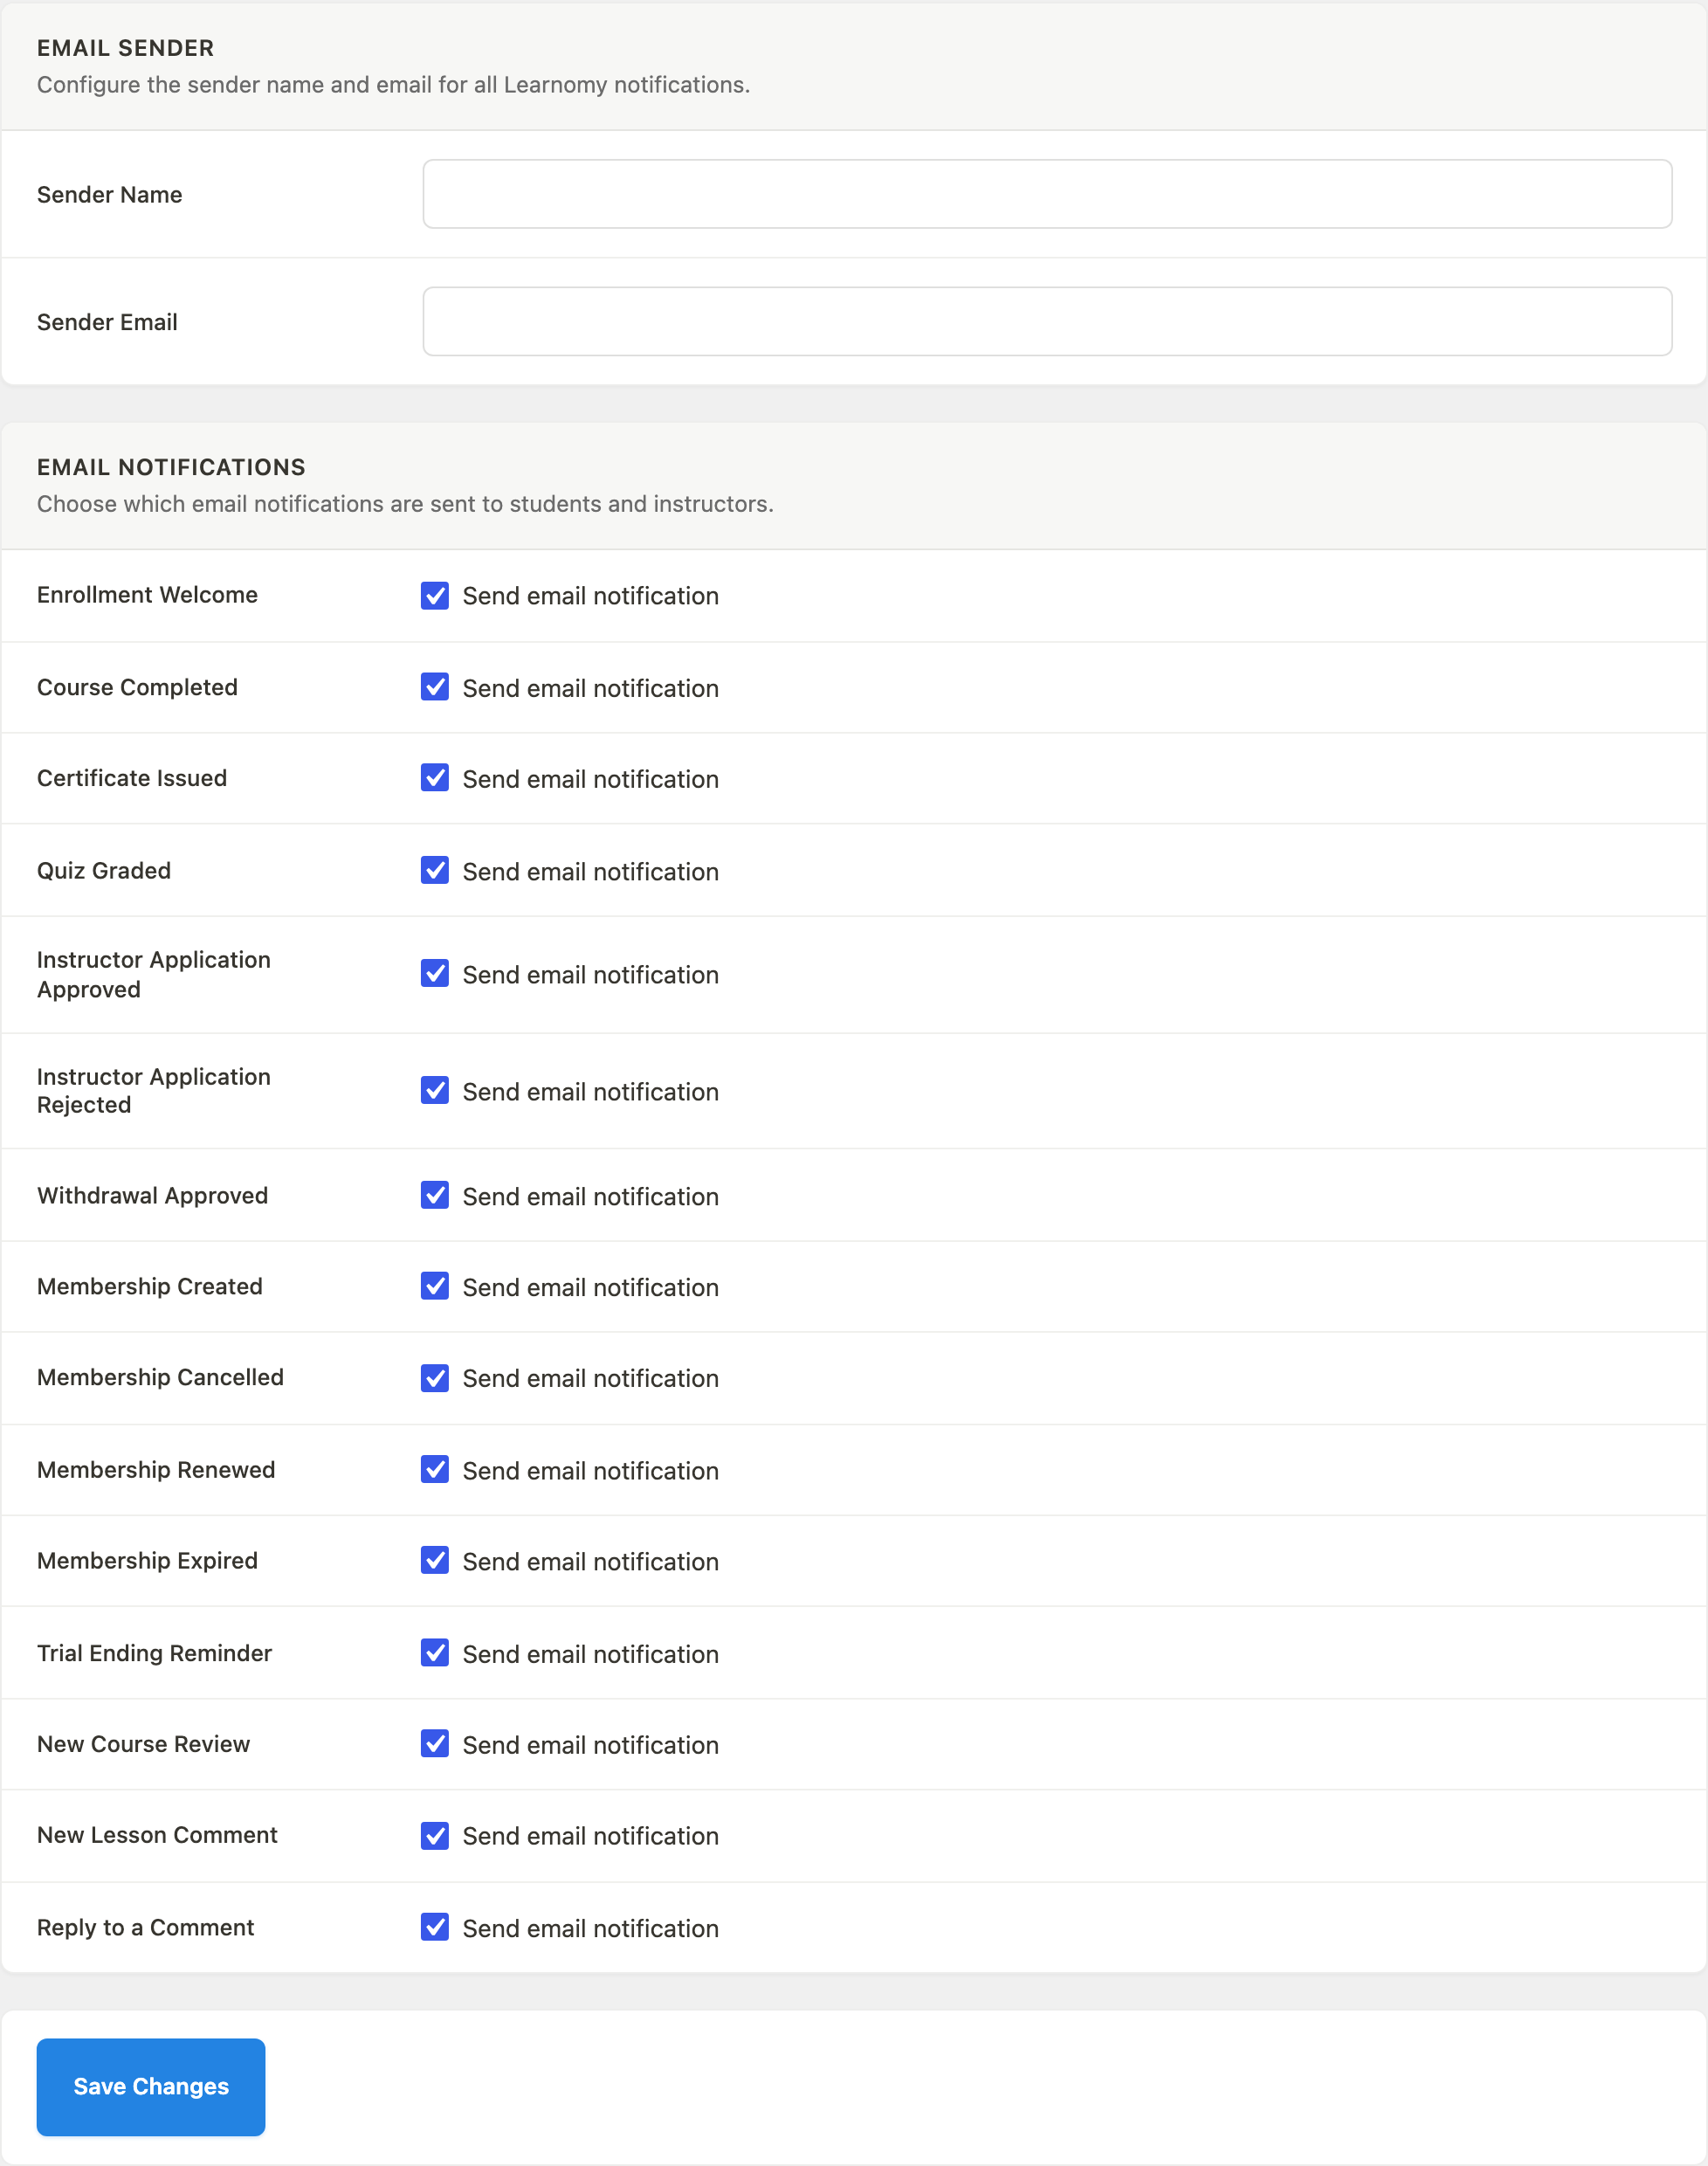Disable Membership Renewed email notification
The width and height of the screenshot is (1708, 2166).
(435, 1469)
